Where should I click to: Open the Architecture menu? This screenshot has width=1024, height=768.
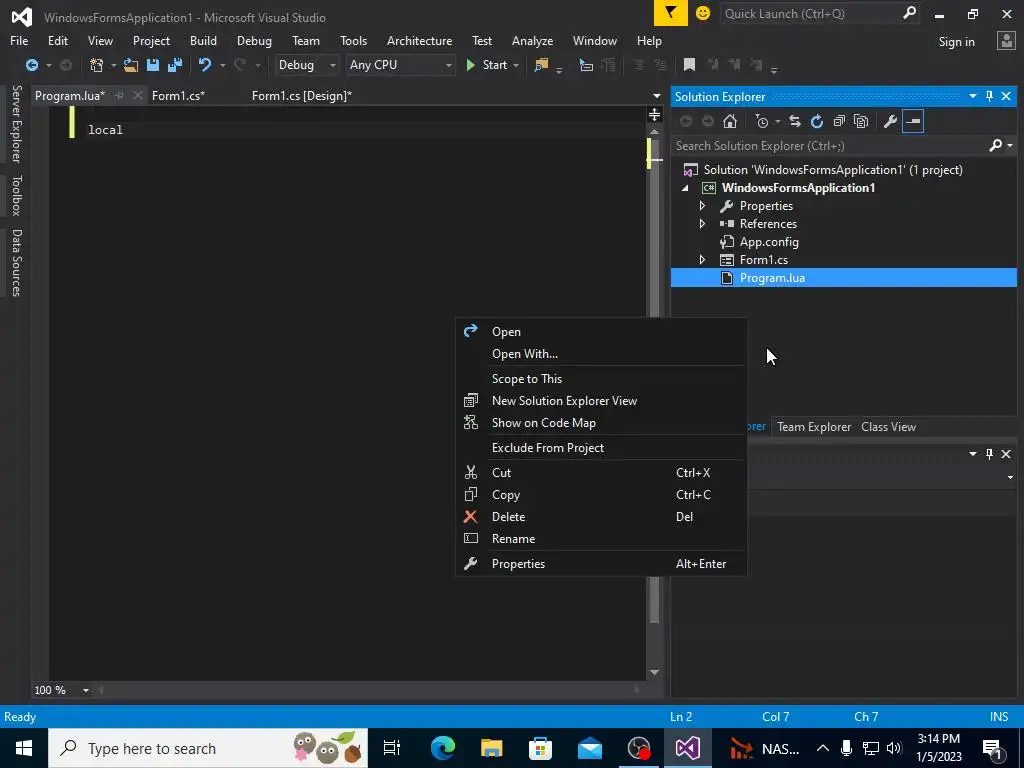tap(419, 40)
